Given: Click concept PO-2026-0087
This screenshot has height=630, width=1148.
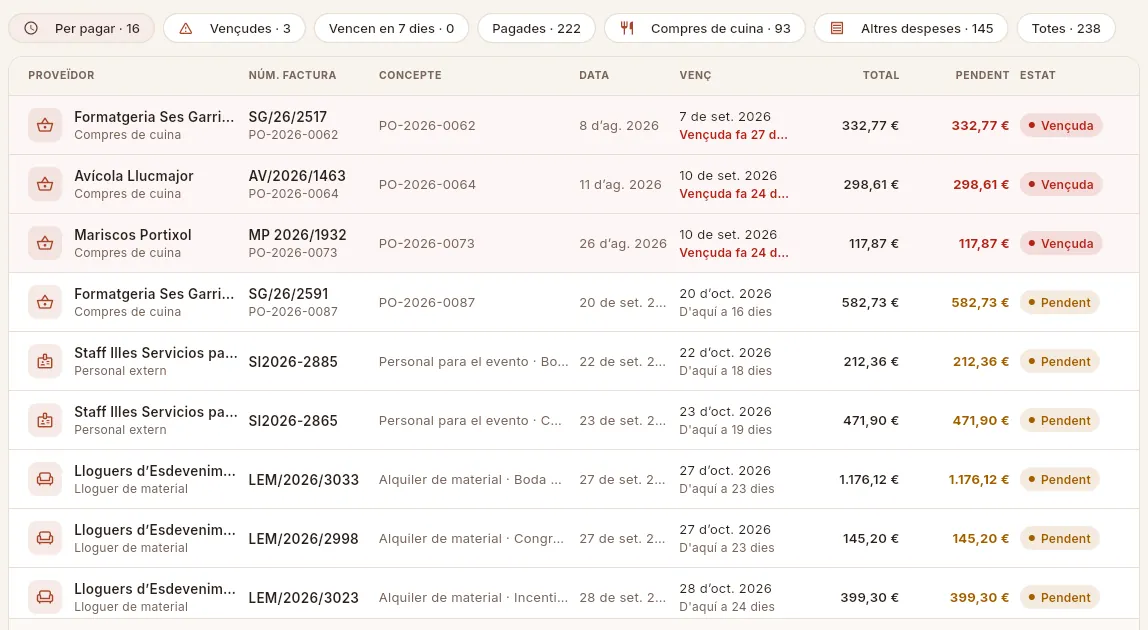Looking at the screenshot, I should pyautogui.click(x=427, y=303).
